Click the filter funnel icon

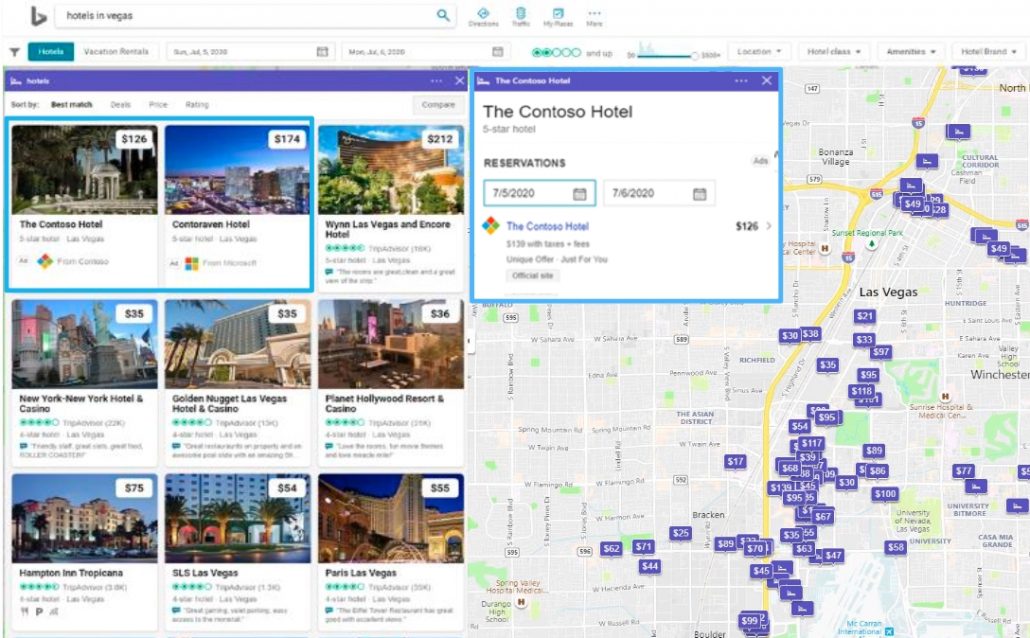(14, 52)
